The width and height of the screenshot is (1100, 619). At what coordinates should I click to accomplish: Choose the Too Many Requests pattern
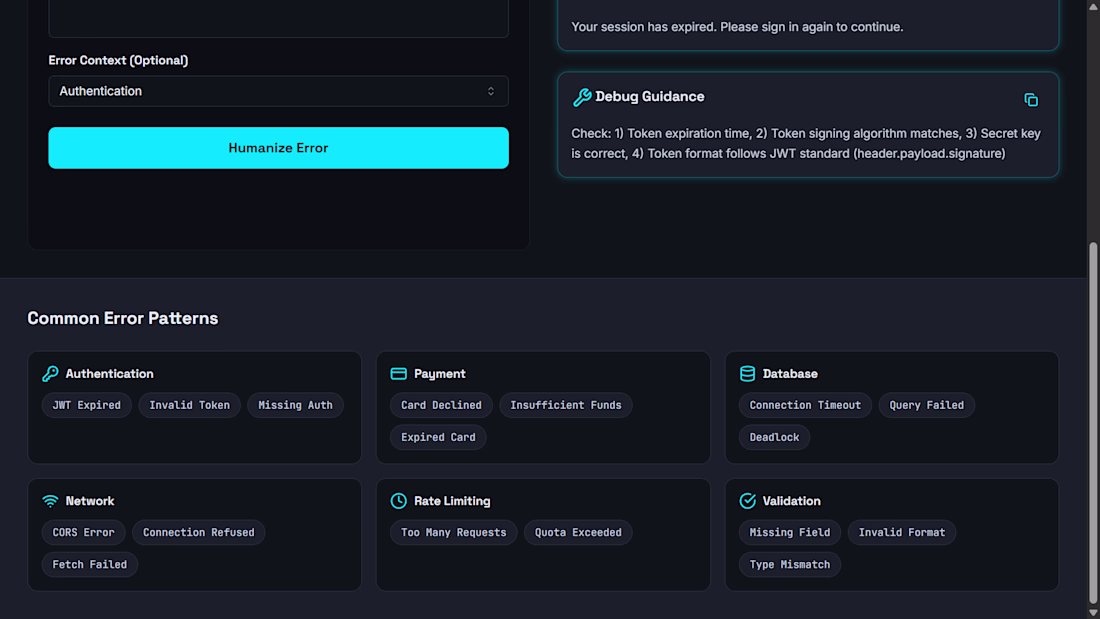pyautogui.click(x=453, y=532)
